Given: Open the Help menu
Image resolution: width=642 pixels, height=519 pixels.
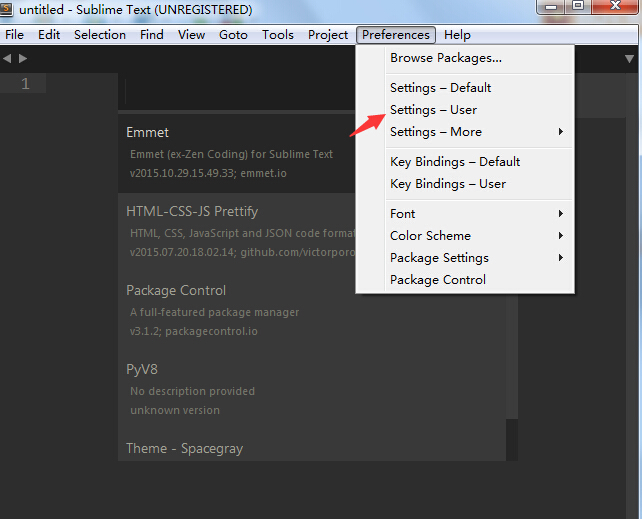Looking at the screenshot, I should pyautogui.click(x=457, y=35).
